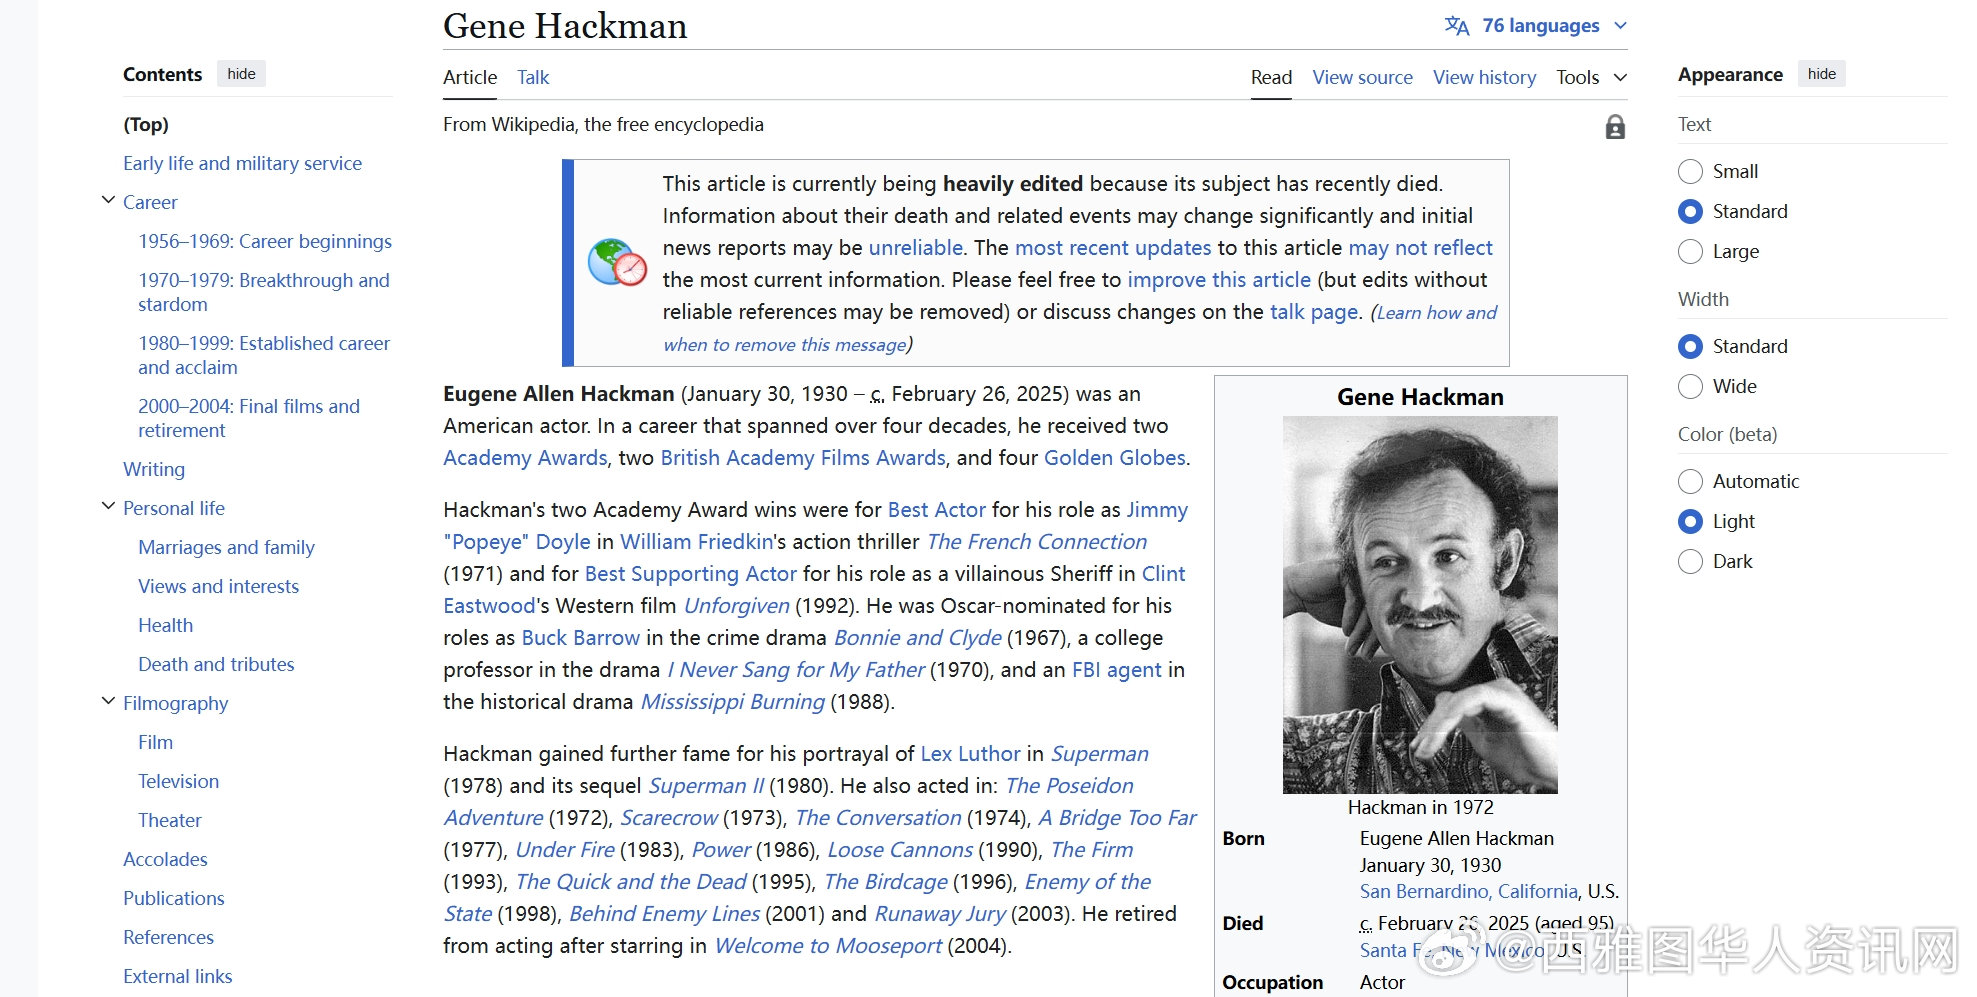Click the page protection lock icon
Image resolution: width=1977 pixels, height=997 pixels.
(1614, 127)
